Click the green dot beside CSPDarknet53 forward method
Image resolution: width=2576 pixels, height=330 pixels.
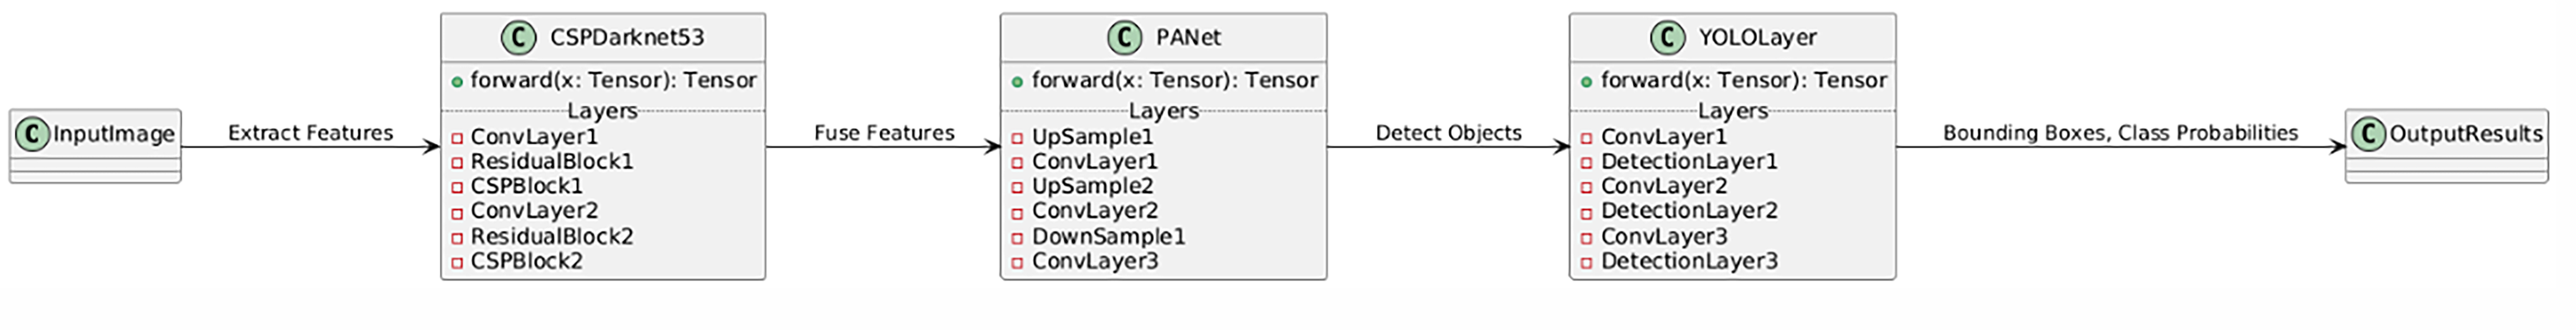coord(457,82)
